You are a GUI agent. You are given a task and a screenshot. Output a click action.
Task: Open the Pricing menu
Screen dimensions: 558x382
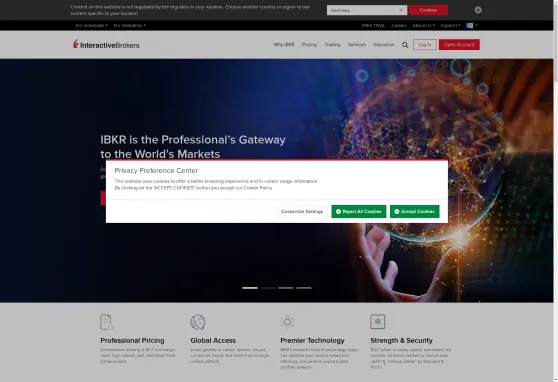point(309,45)
